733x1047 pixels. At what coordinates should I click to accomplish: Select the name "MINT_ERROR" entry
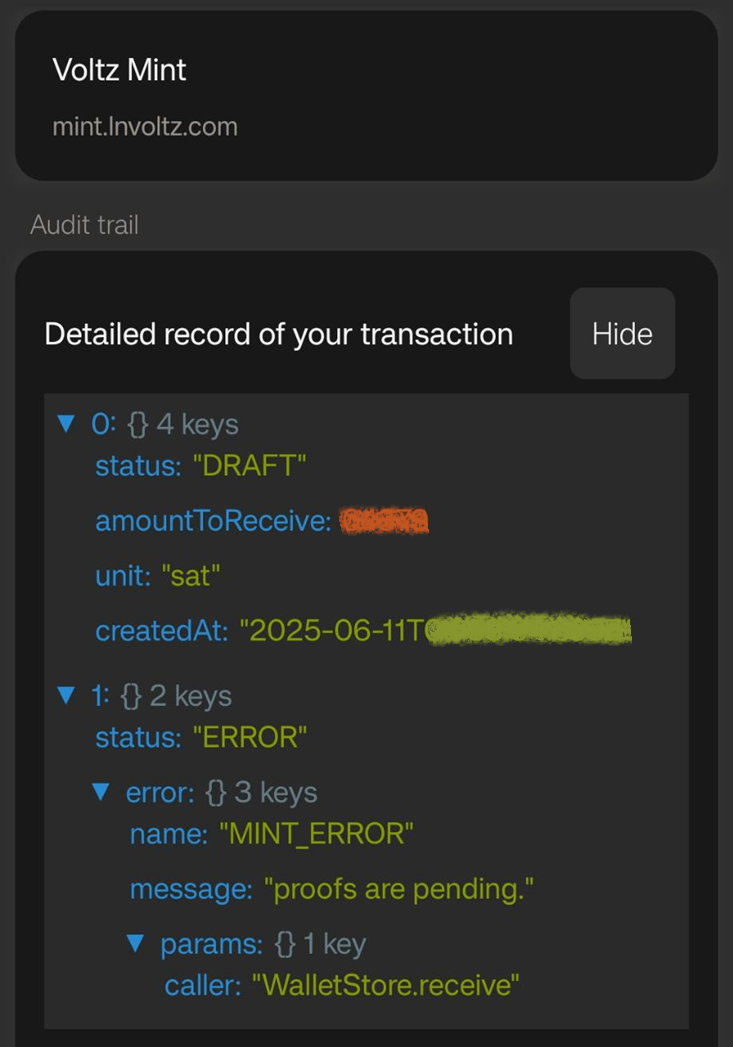tap(272, 834)
